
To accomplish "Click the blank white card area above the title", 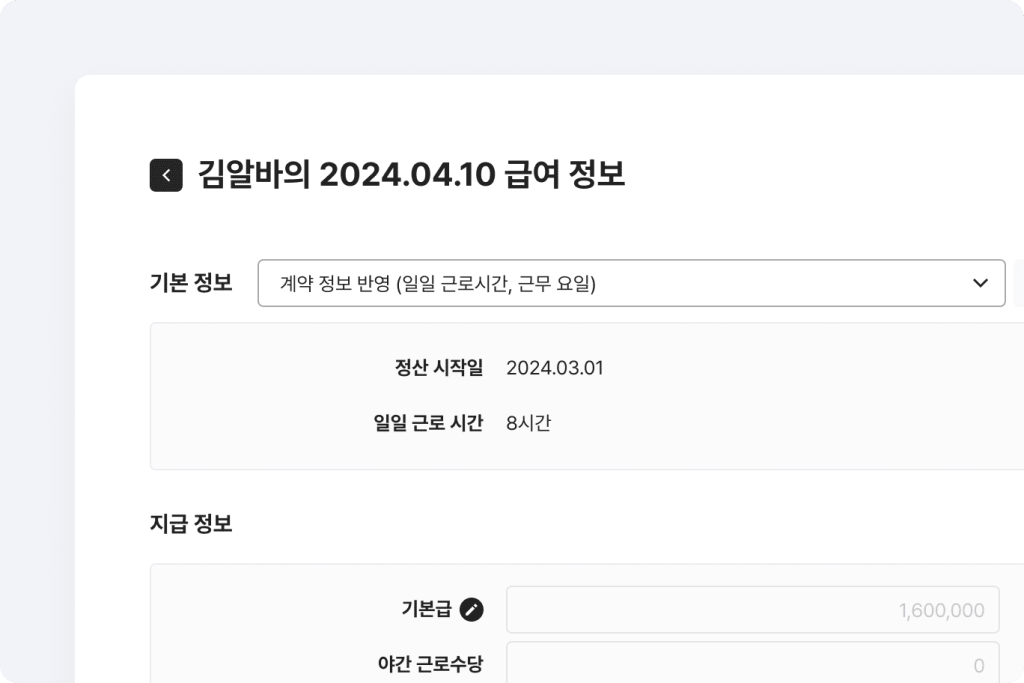I will point(500,110).
